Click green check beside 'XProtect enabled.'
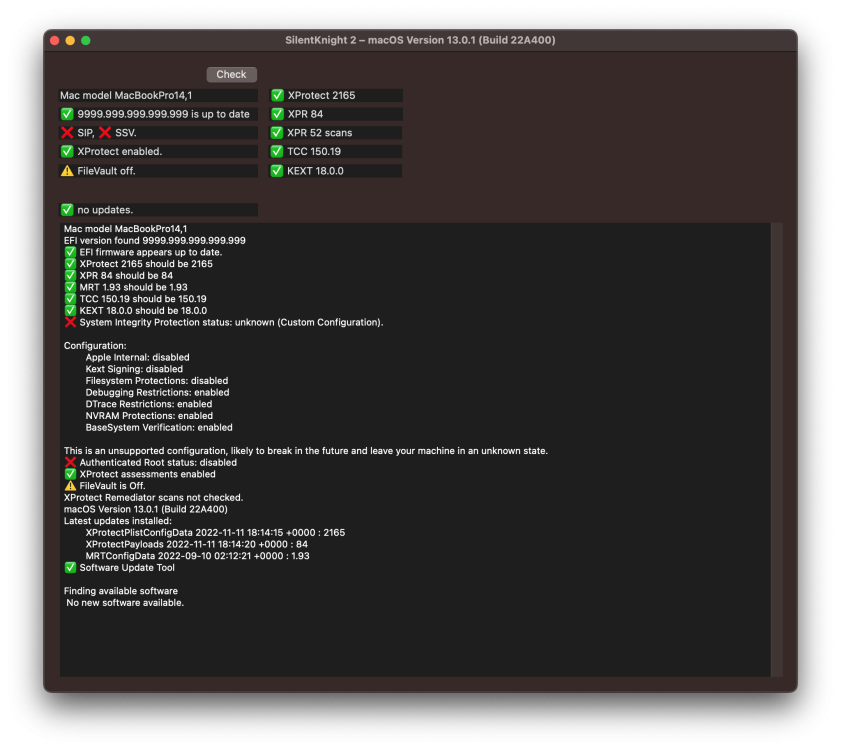The width and height of the screenshot is (841, 750). coord(67,151)
